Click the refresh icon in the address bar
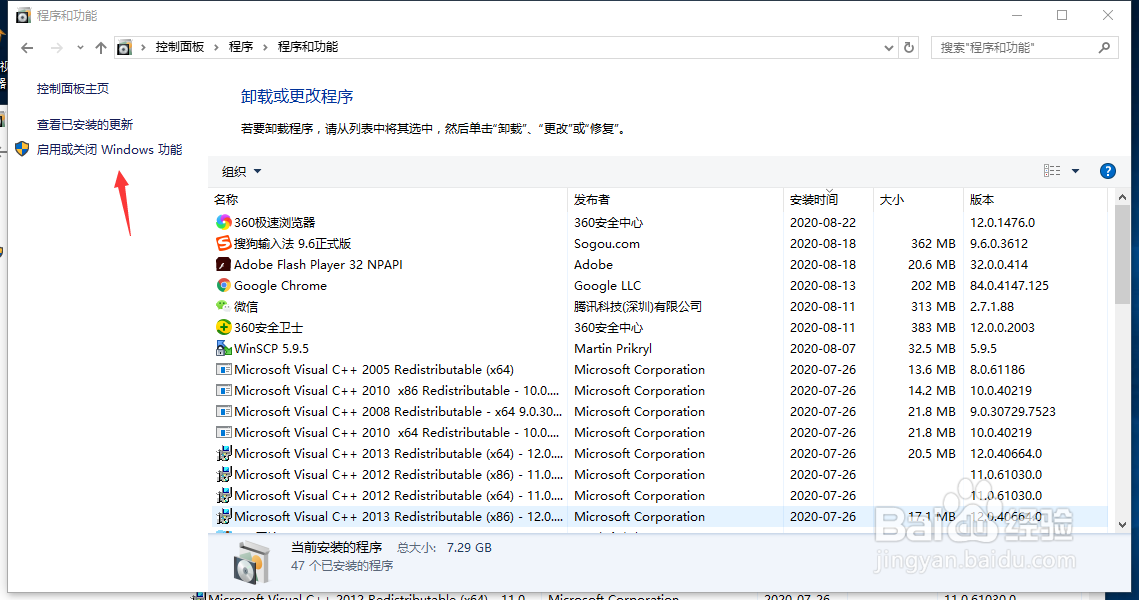The width and height of the screenshot is (1139, 600). (x=907, y=47)
